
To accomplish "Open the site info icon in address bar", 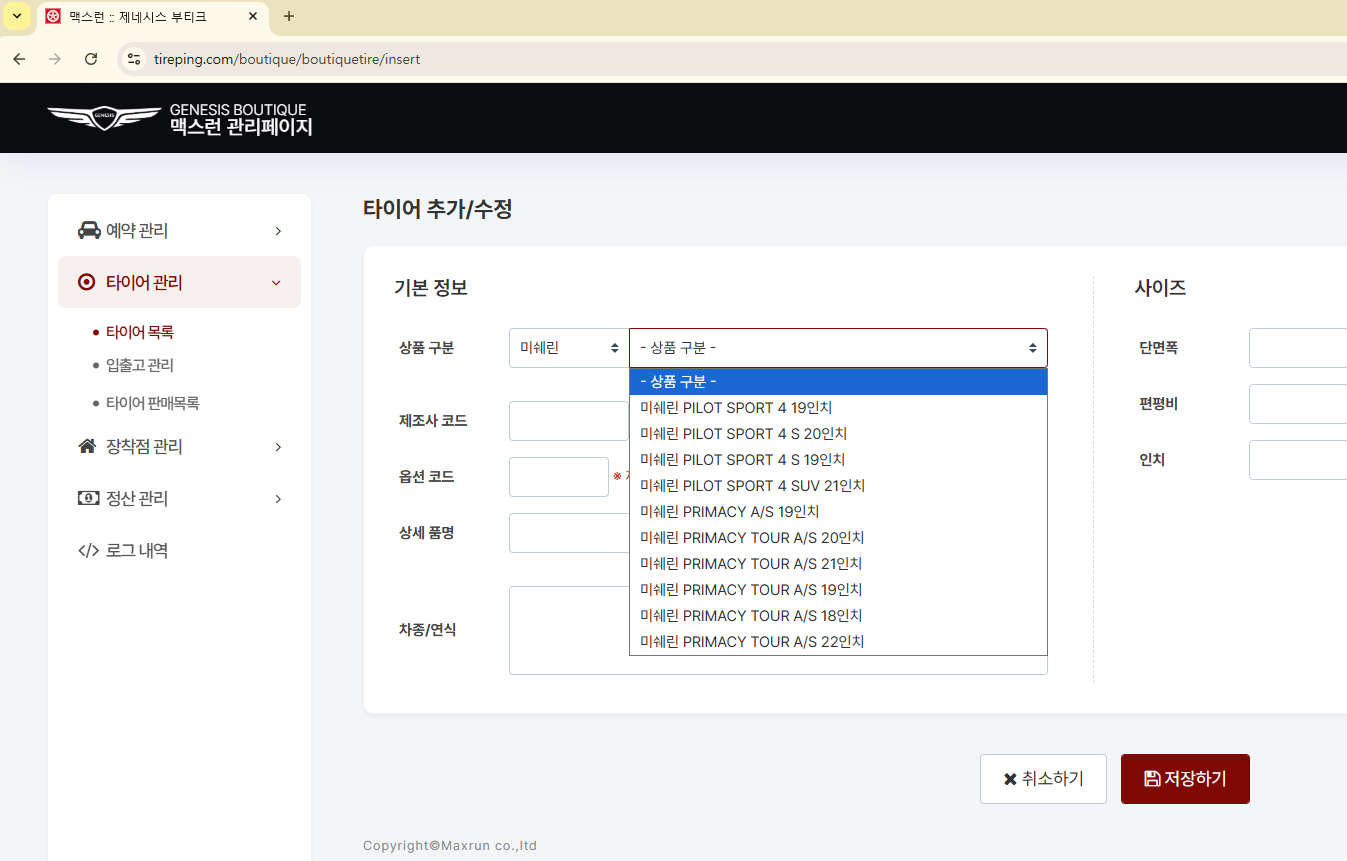I will coord(134,59).
